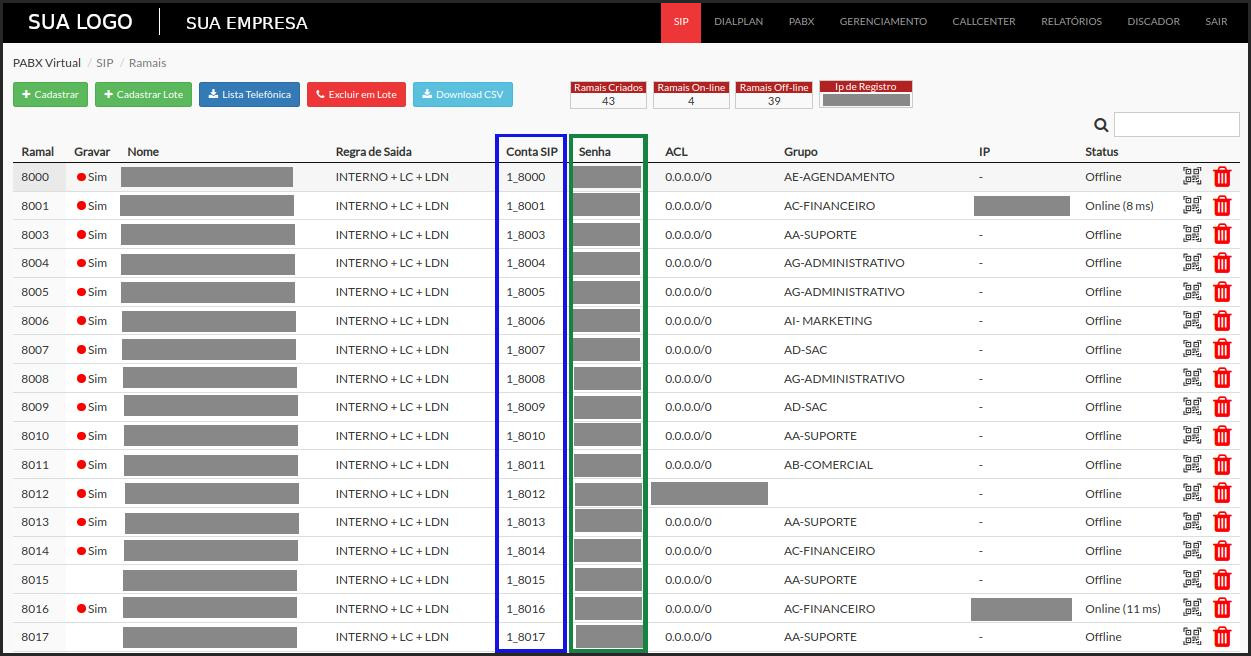Focus the search input field

tap(1176, 125)
